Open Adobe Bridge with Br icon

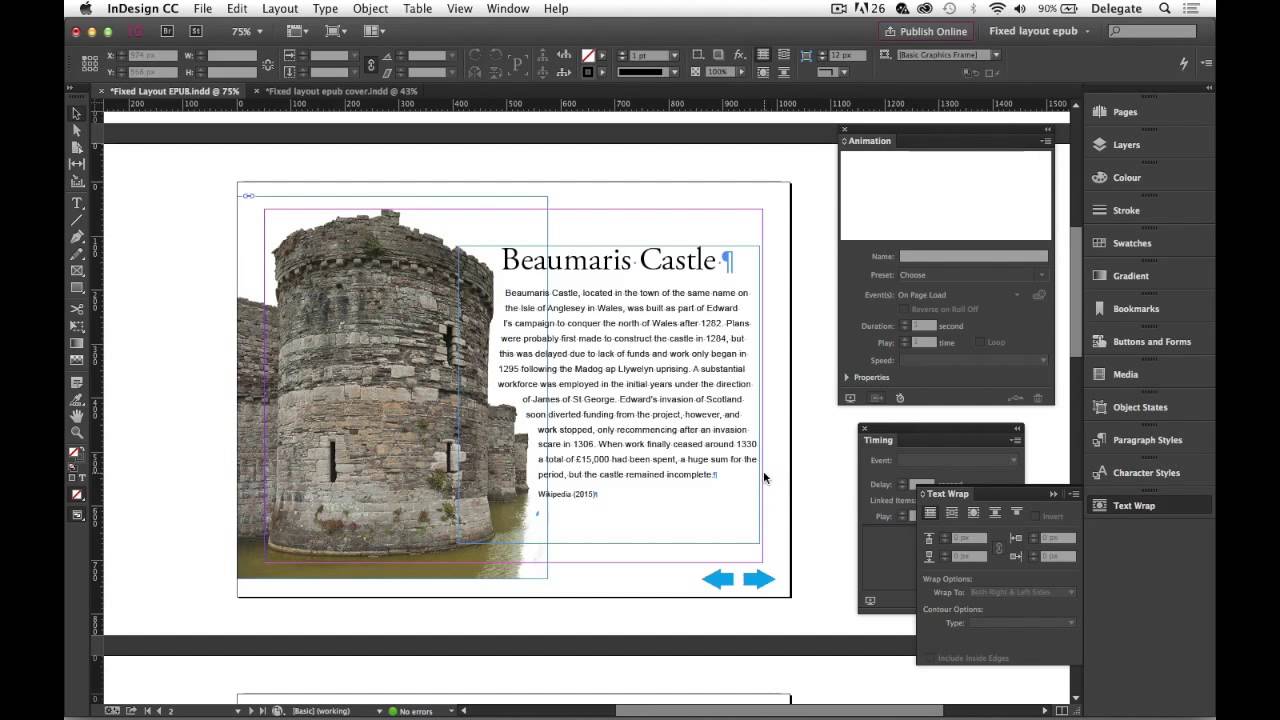point(167,31)
